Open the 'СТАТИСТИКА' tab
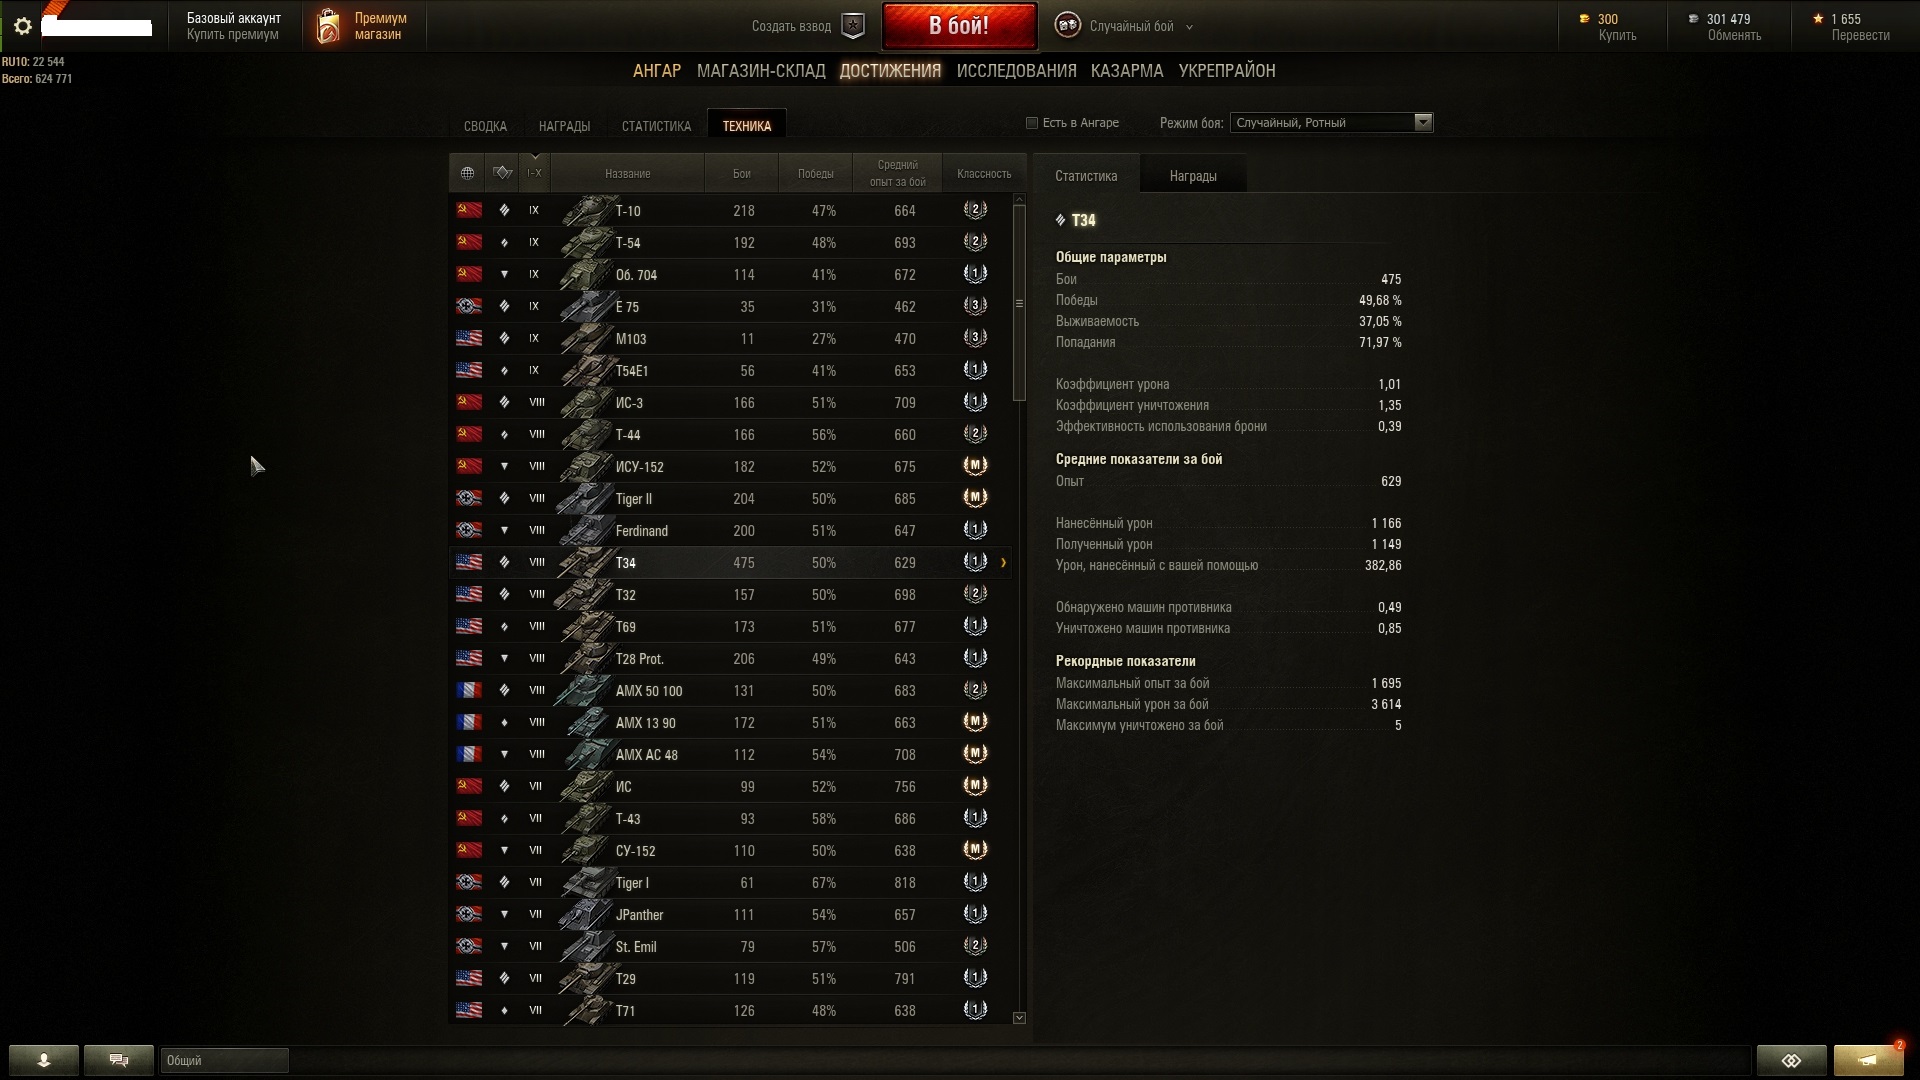 (656, 126)
